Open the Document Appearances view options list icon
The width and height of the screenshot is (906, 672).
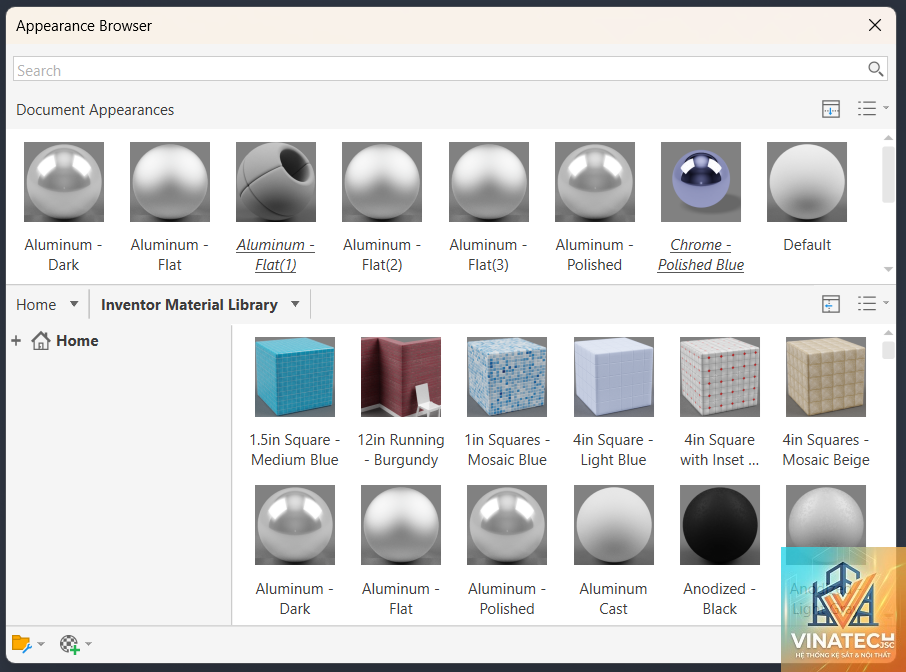872,109
